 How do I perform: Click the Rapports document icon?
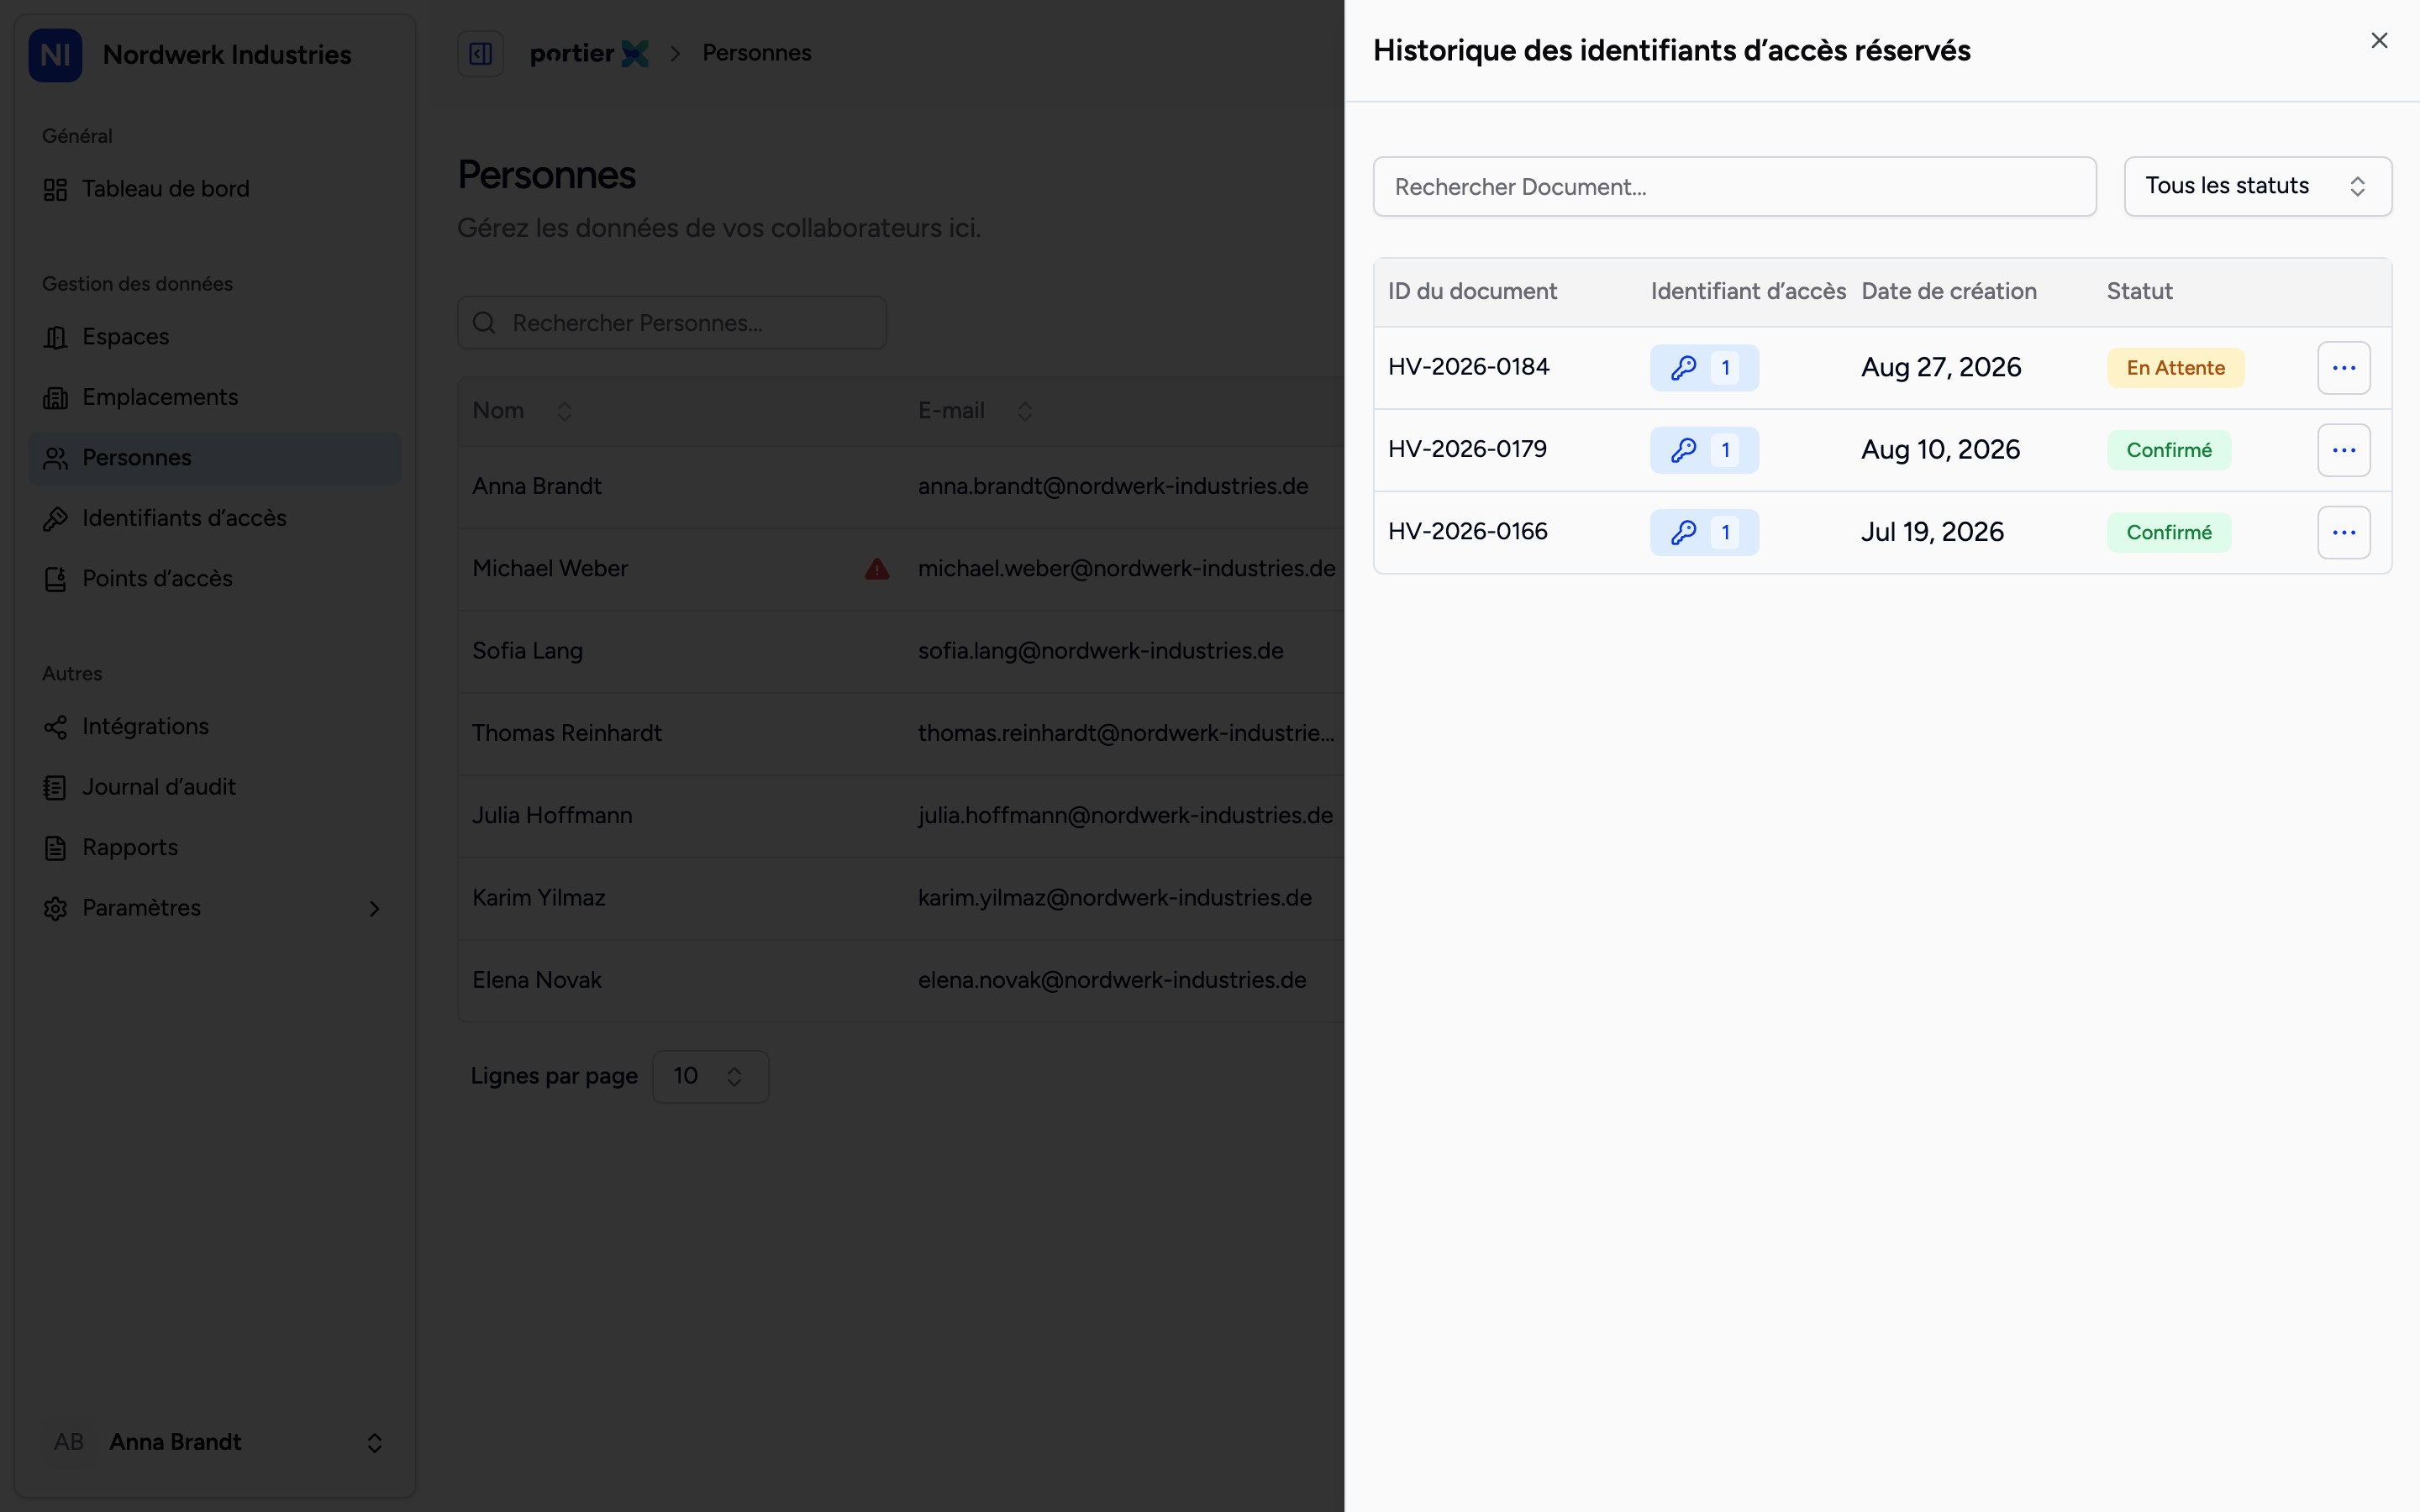pos(55,848)
